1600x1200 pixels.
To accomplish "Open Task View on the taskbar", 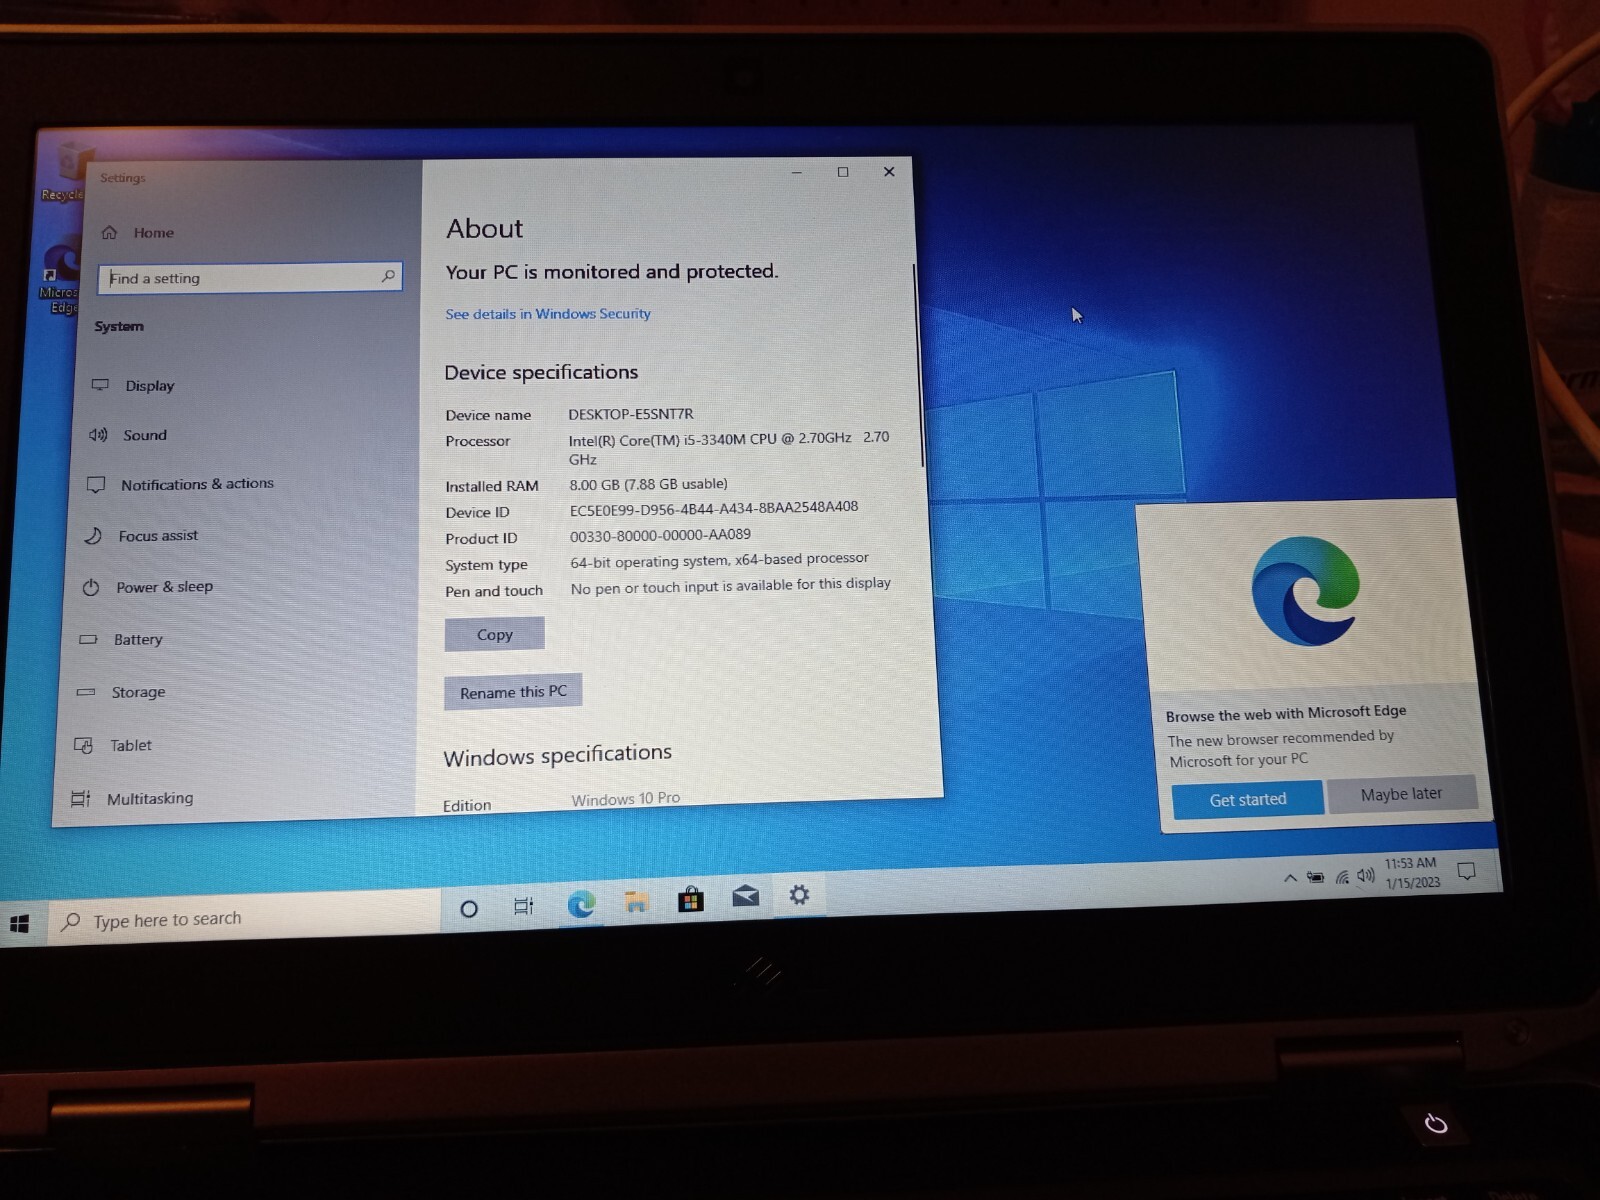I will [523, 906].
